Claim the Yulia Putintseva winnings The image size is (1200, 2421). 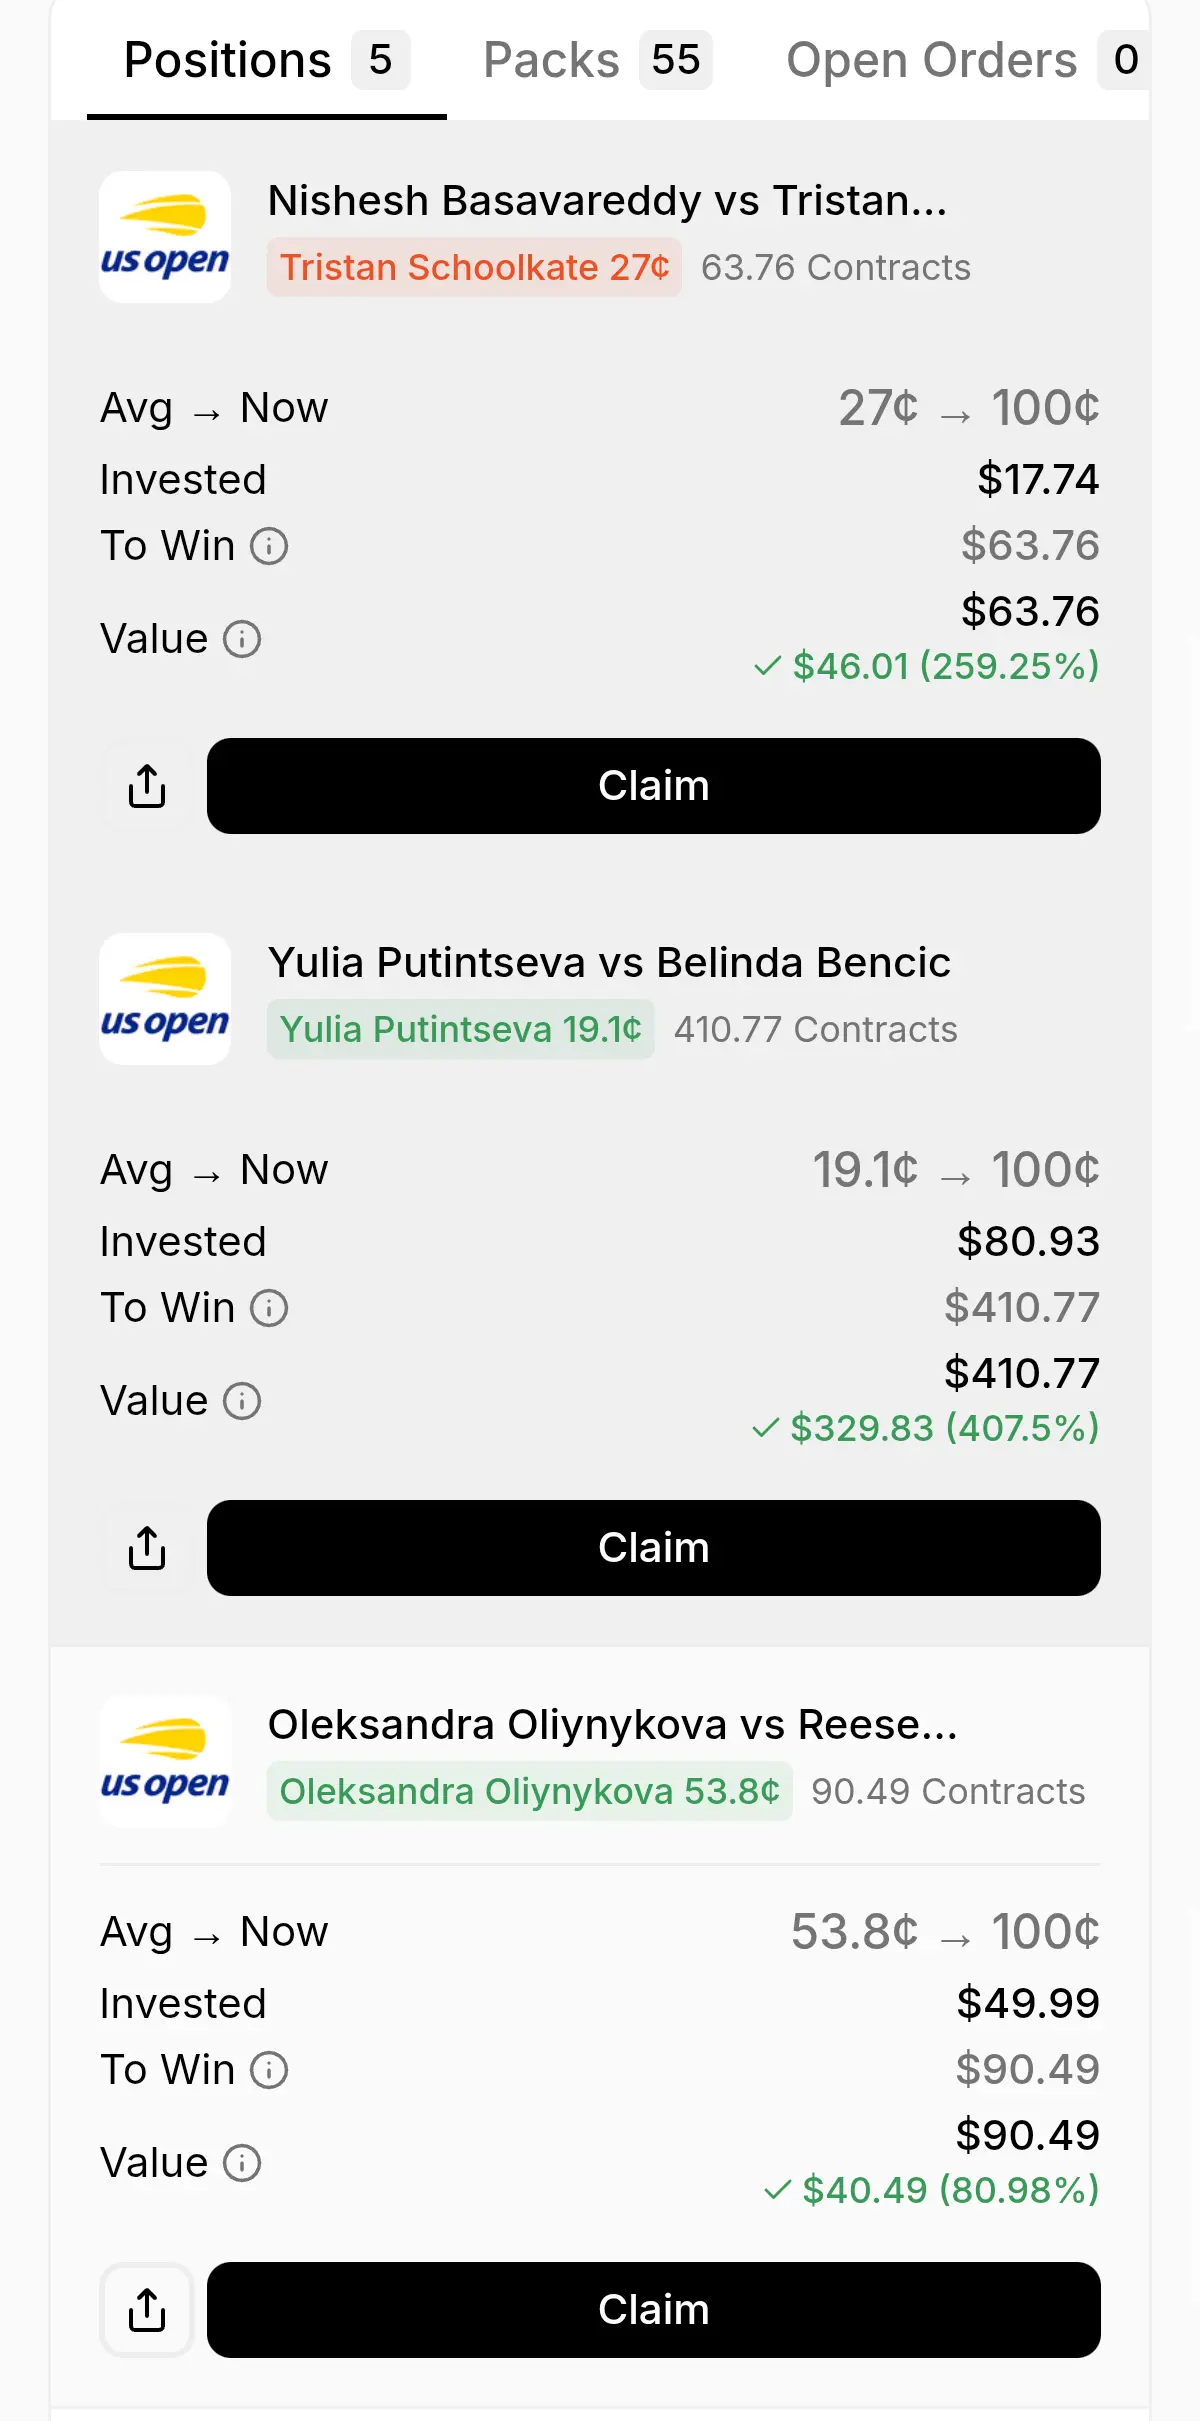[x=653, y=1548]
